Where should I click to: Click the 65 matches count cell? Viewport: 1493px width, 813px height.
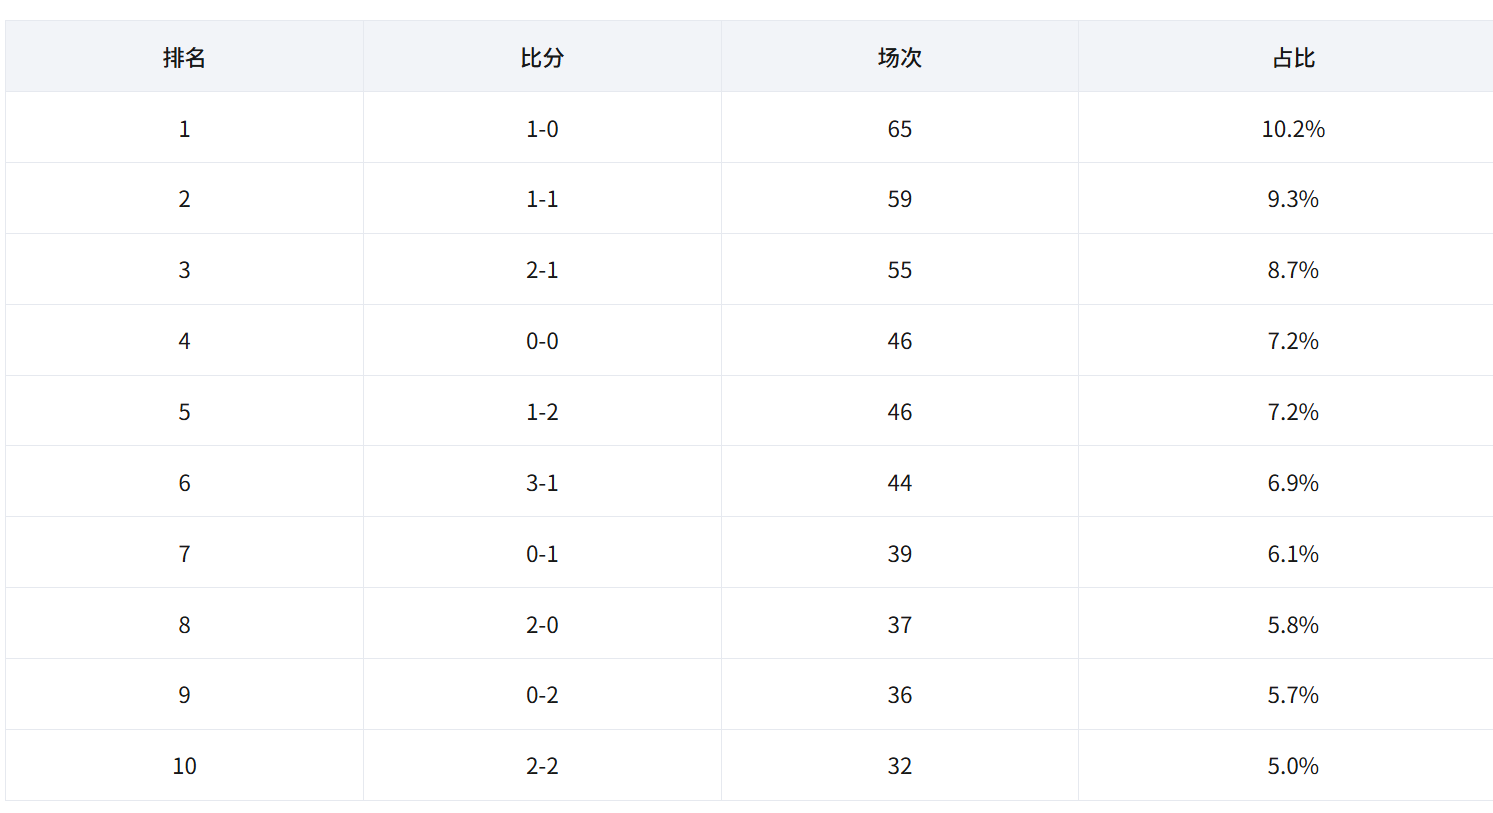coord(900,128)
